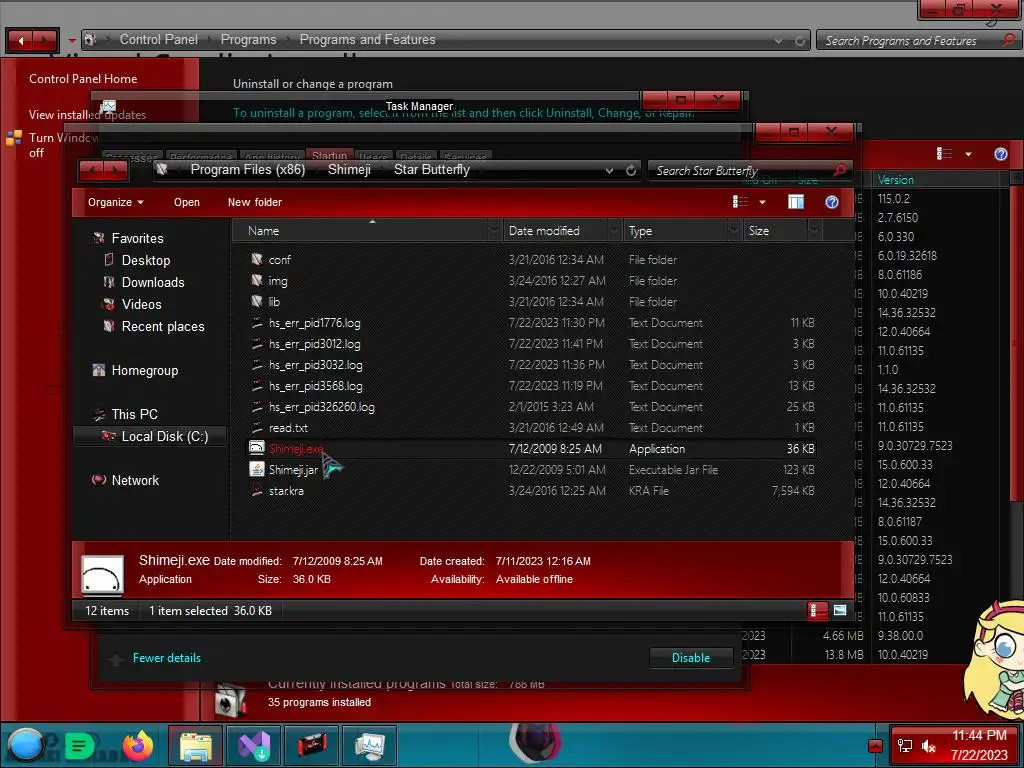This screenshot has width=1024, height=768.
Task: Go back in the Control Panel window
Action: pyautogui.click(x=21, y=40)
